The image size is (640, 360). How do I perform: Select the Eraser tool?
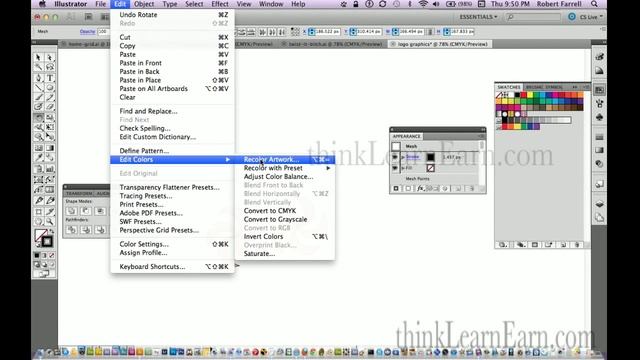click(x=49, y=107)
